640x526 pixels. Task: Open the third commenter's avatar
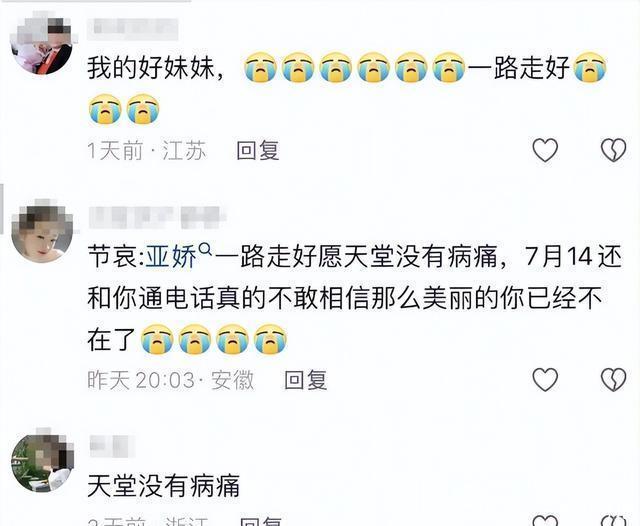(43, 460)
